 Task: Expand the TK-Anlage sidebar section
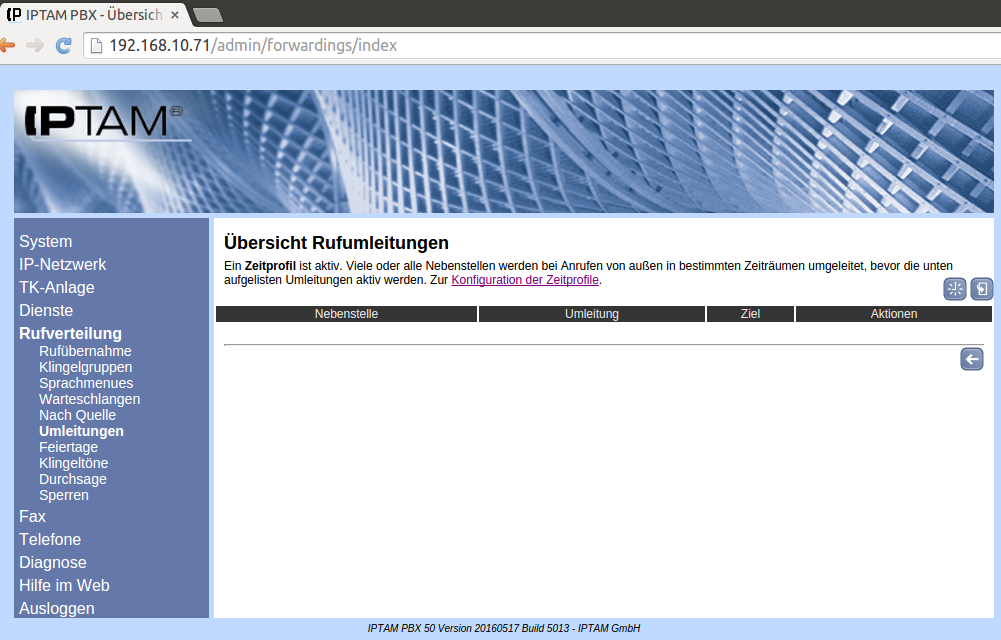pyautogui.click(x=56, y=287)
